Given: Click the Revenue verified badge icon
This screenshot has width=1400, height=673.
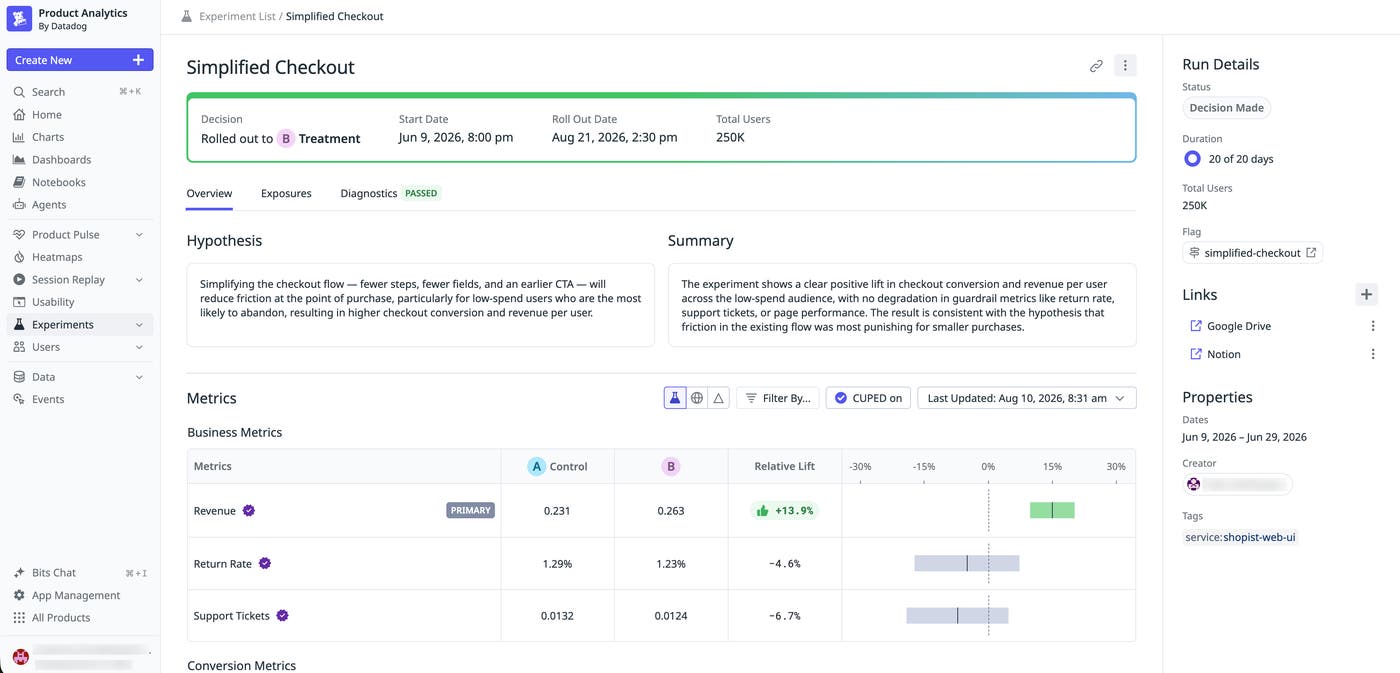Looking at the screenshot, I should pos(249,510).
